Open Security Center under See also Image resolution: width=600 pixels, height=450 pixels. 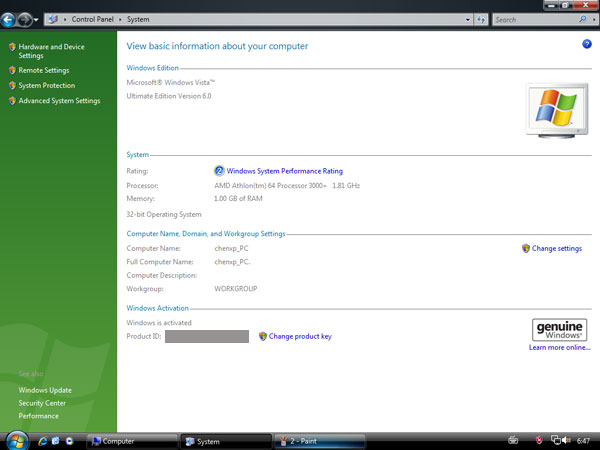42,403
